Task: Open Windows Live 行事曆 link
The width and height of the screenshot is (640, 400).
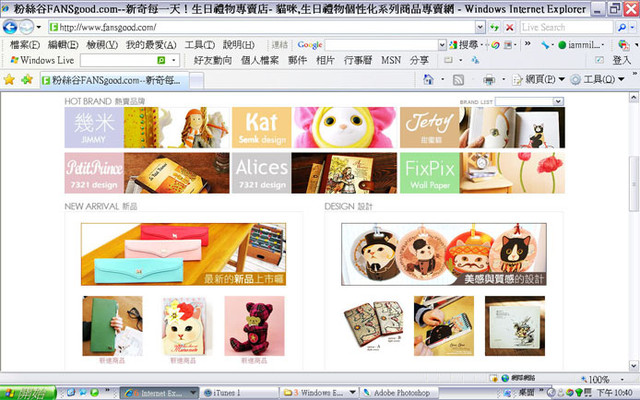Action: [x=358, y=60]
